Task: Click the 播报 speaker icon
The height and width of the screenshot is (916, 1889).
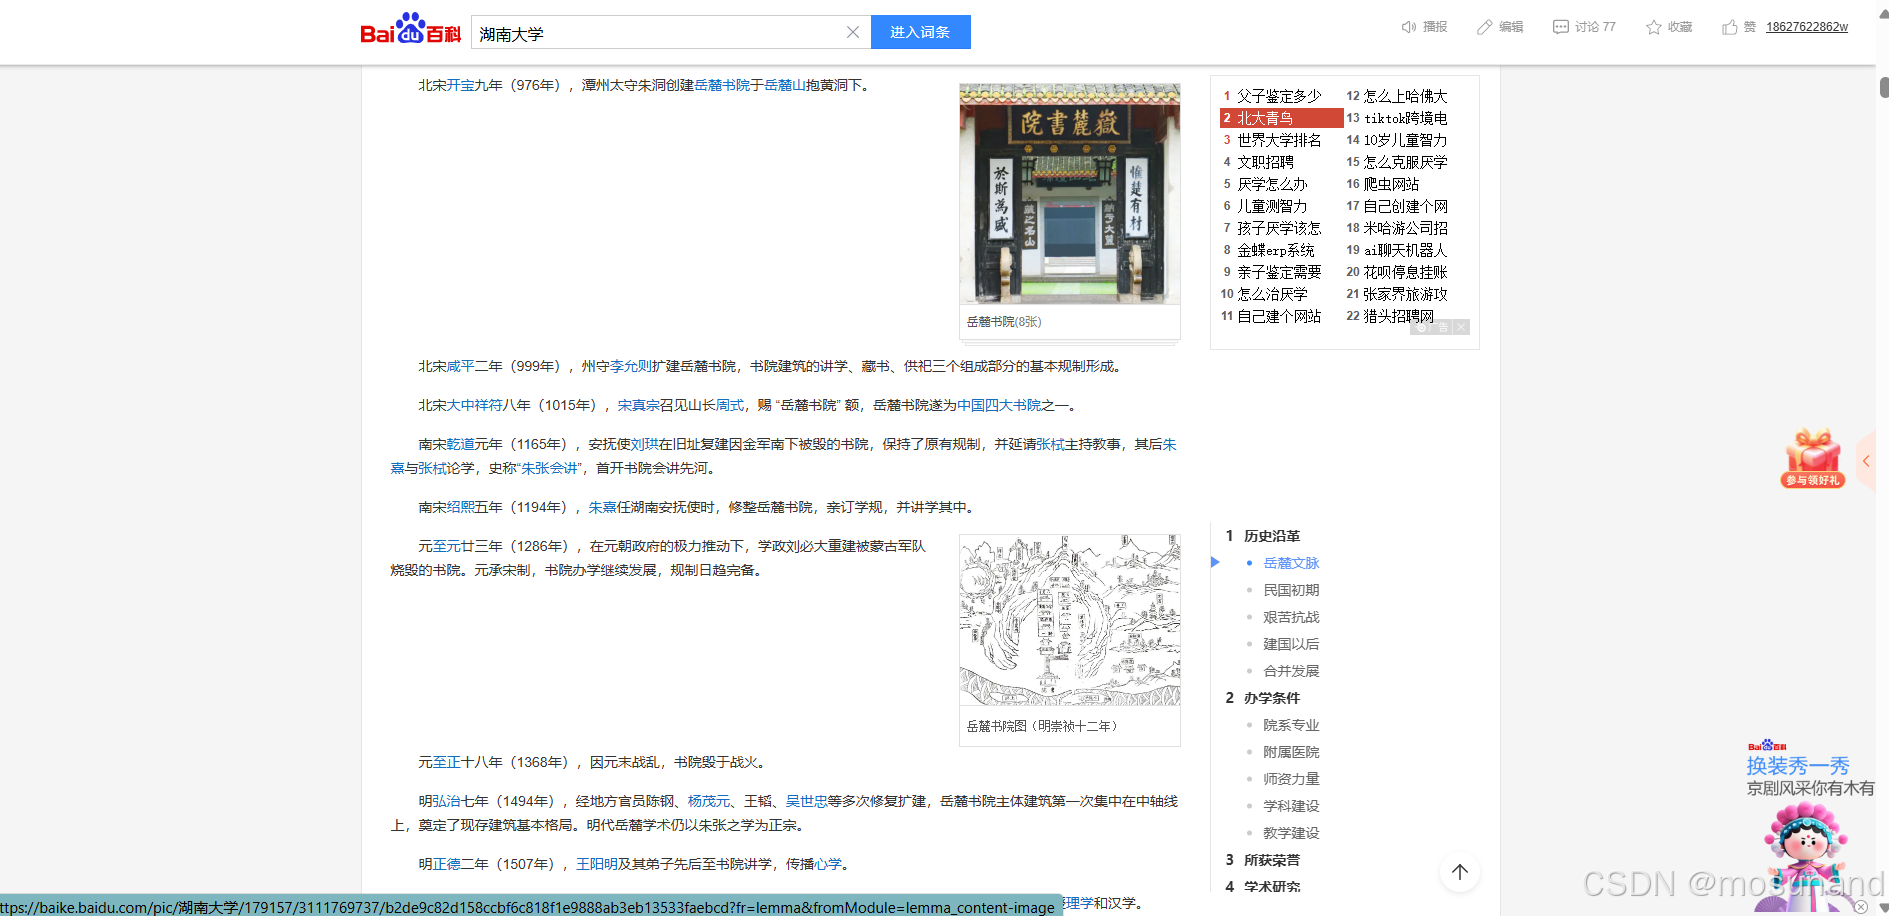Action: pos(1409,27)
